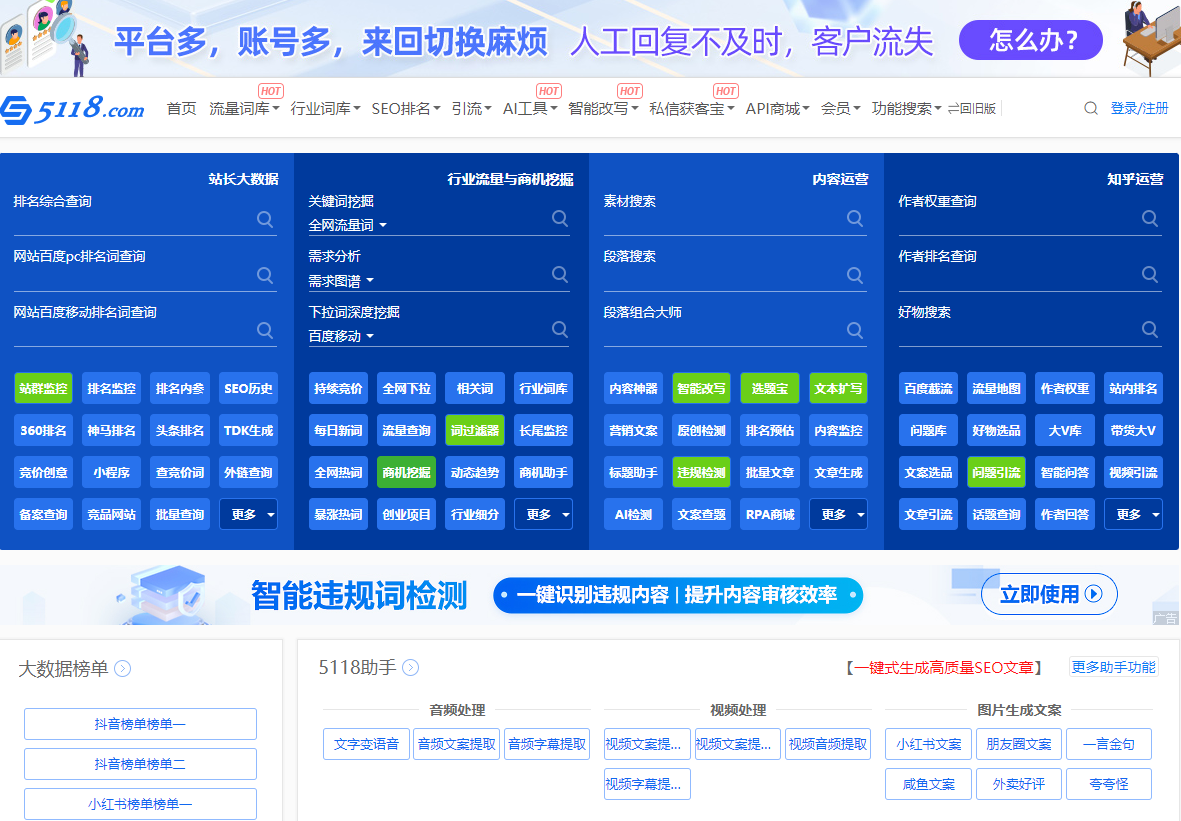Click 商机挖掘 button

[x=406, y=472]
